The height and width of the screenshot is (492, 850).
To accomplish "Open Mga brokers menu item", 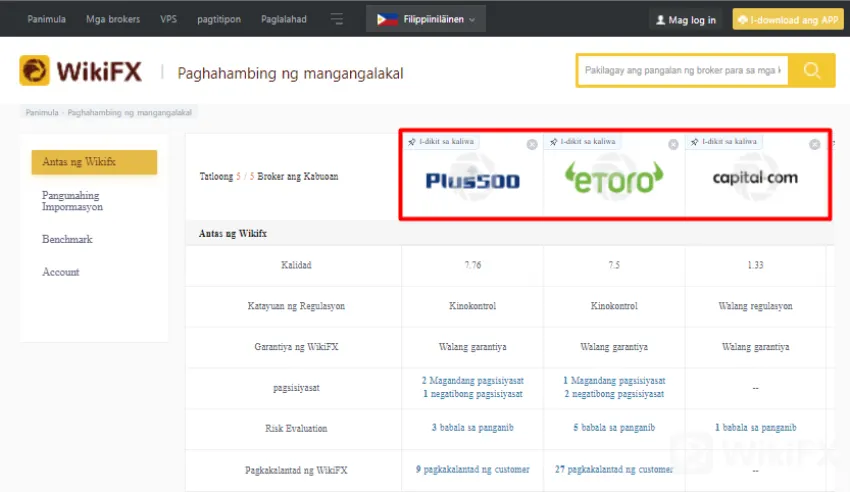I will pyautogui.click(x=113, y=20).
